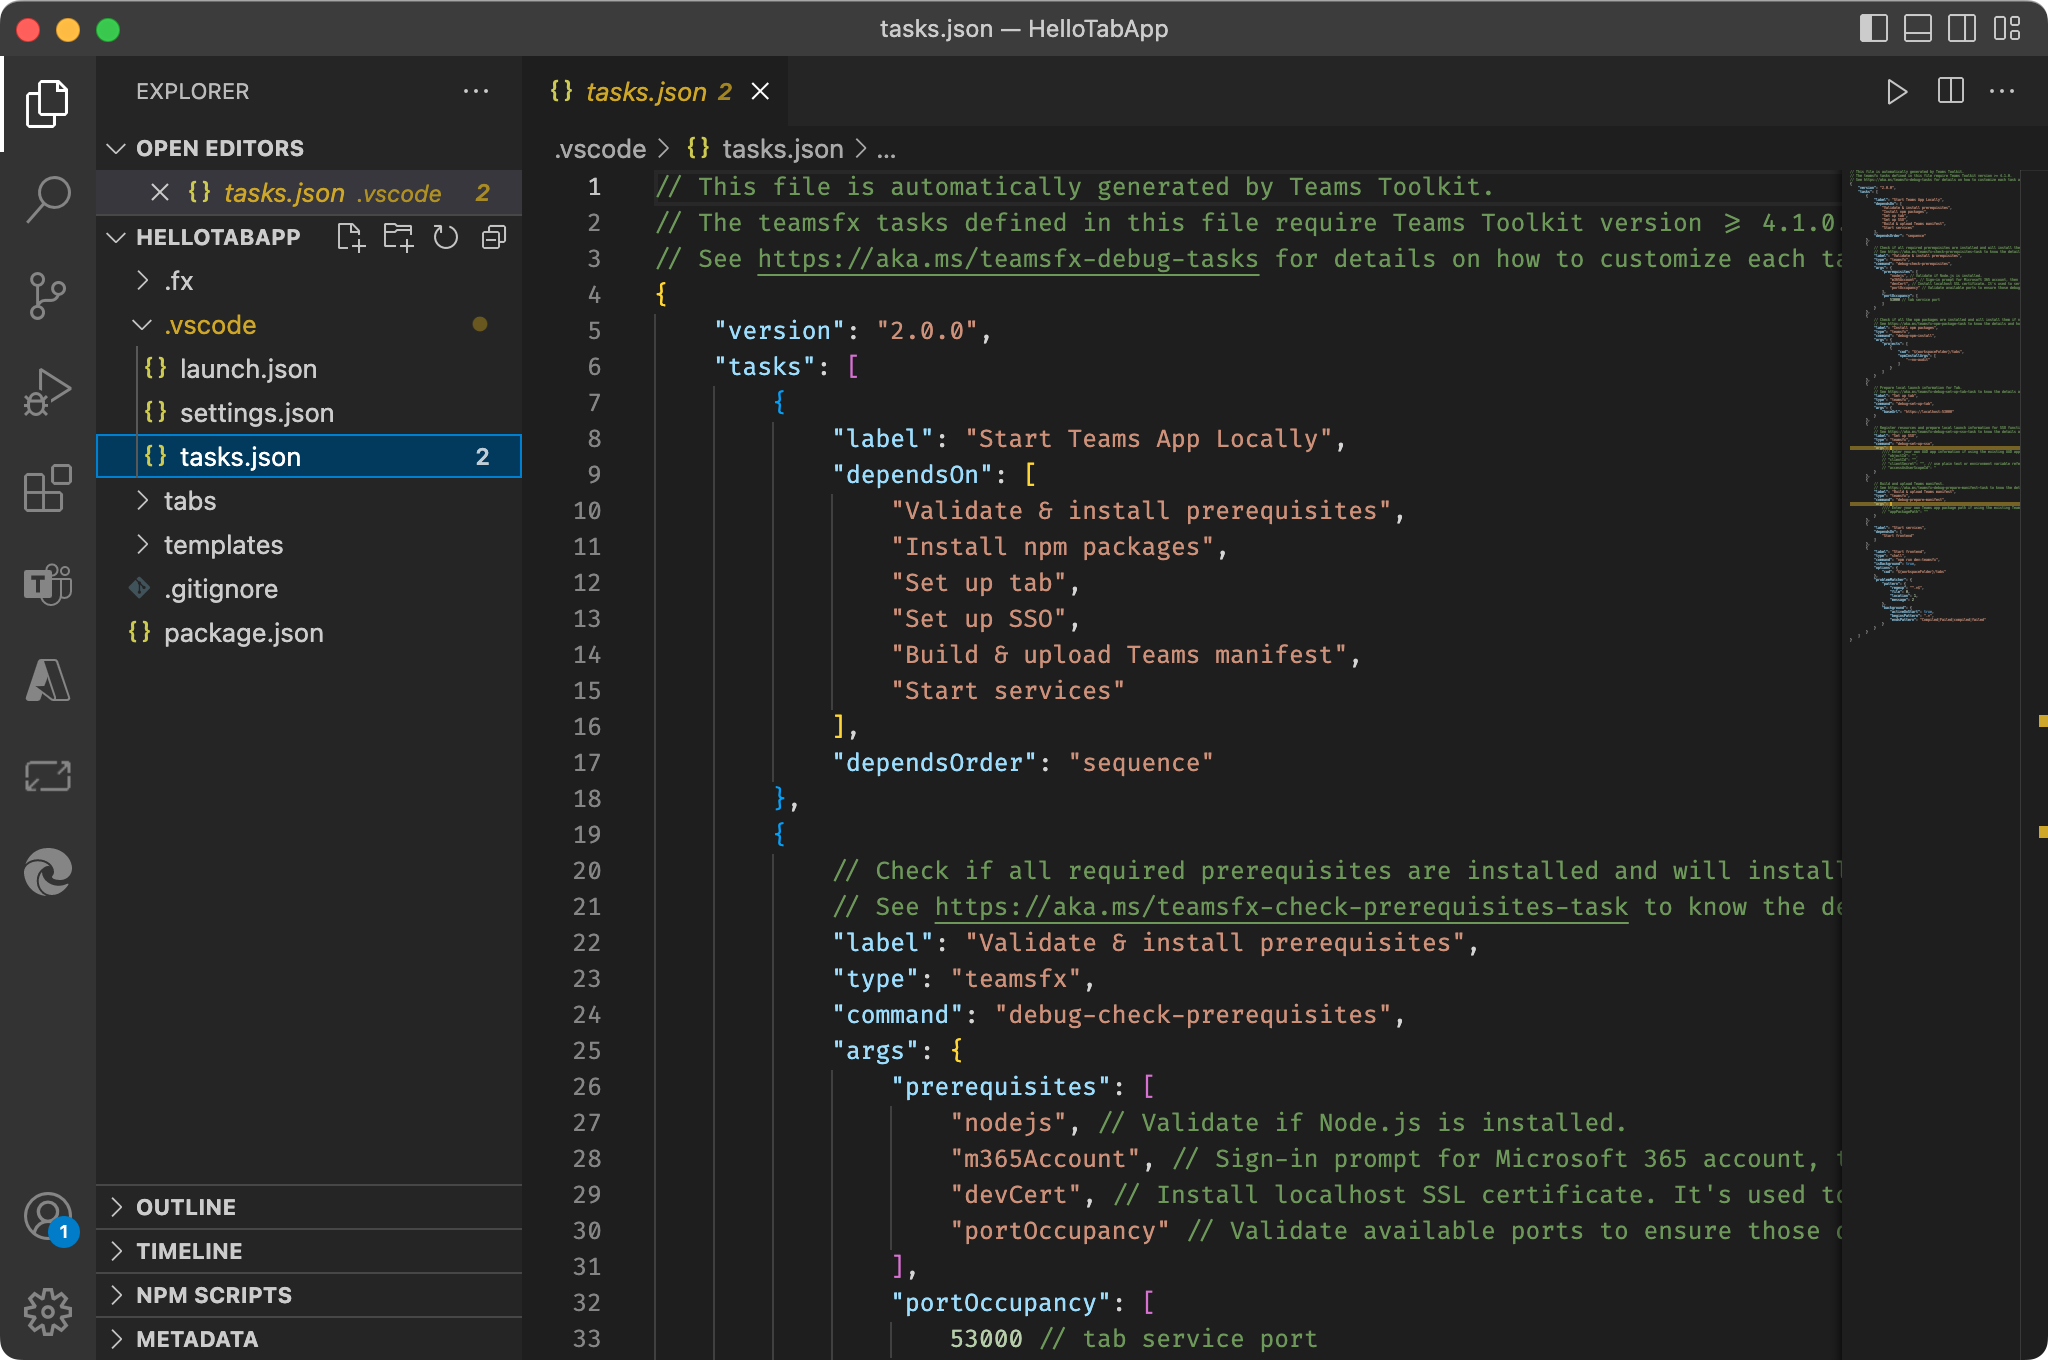
Task: Click the Run Code play icon
Action: point(1896,91)
